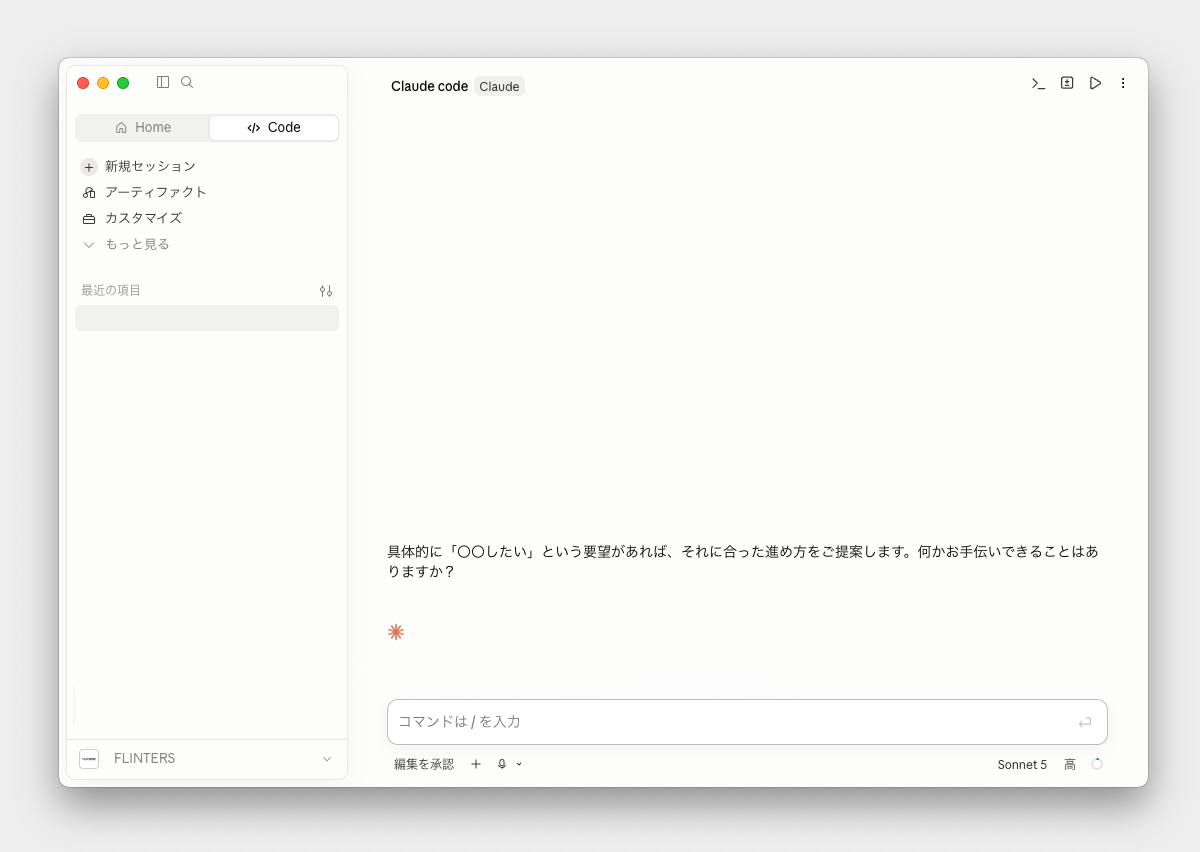Focus the コマンドは / を入力 input field
This screenshot has height=852, width=1200.
click(x=747, y=722)
